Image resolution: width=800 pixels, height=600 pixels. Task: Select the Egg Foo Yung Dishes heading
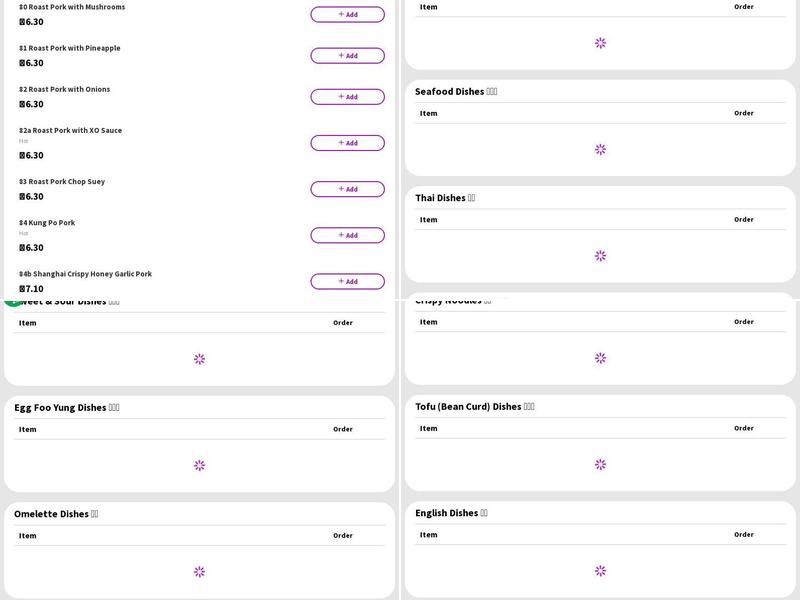67,408
